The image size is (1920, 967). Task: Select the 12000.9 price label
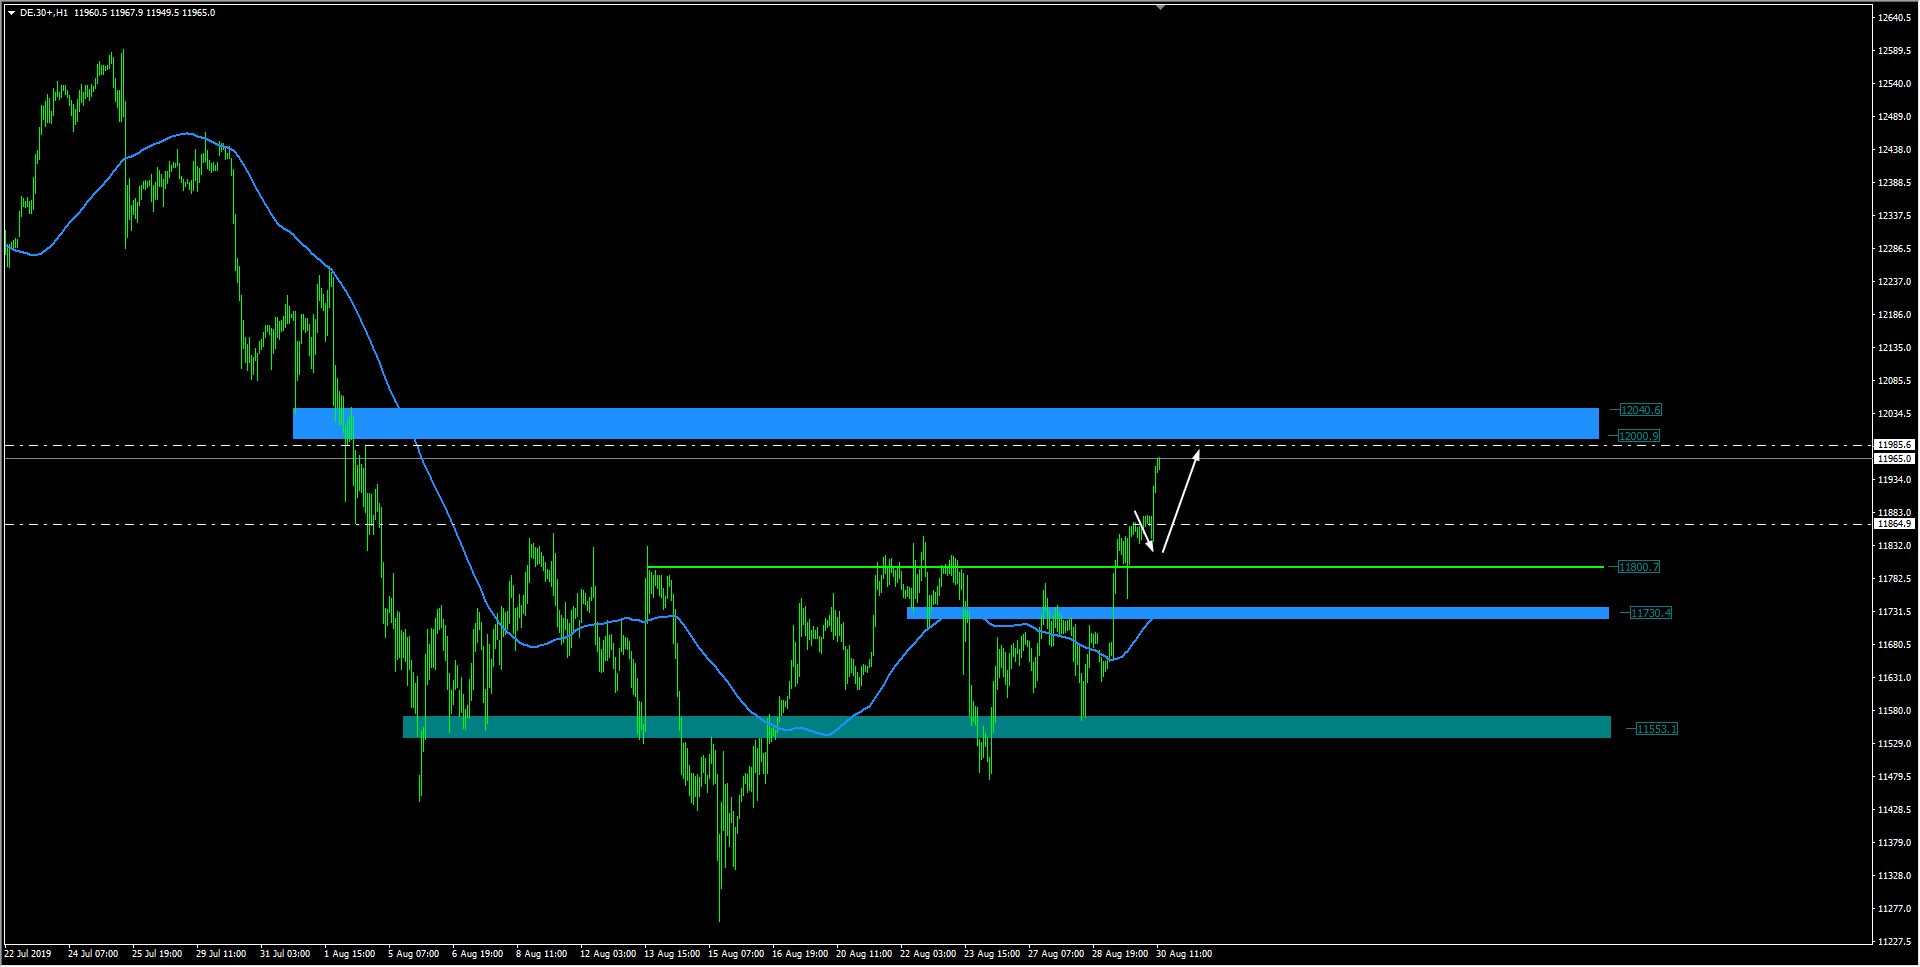point(1639,436)
